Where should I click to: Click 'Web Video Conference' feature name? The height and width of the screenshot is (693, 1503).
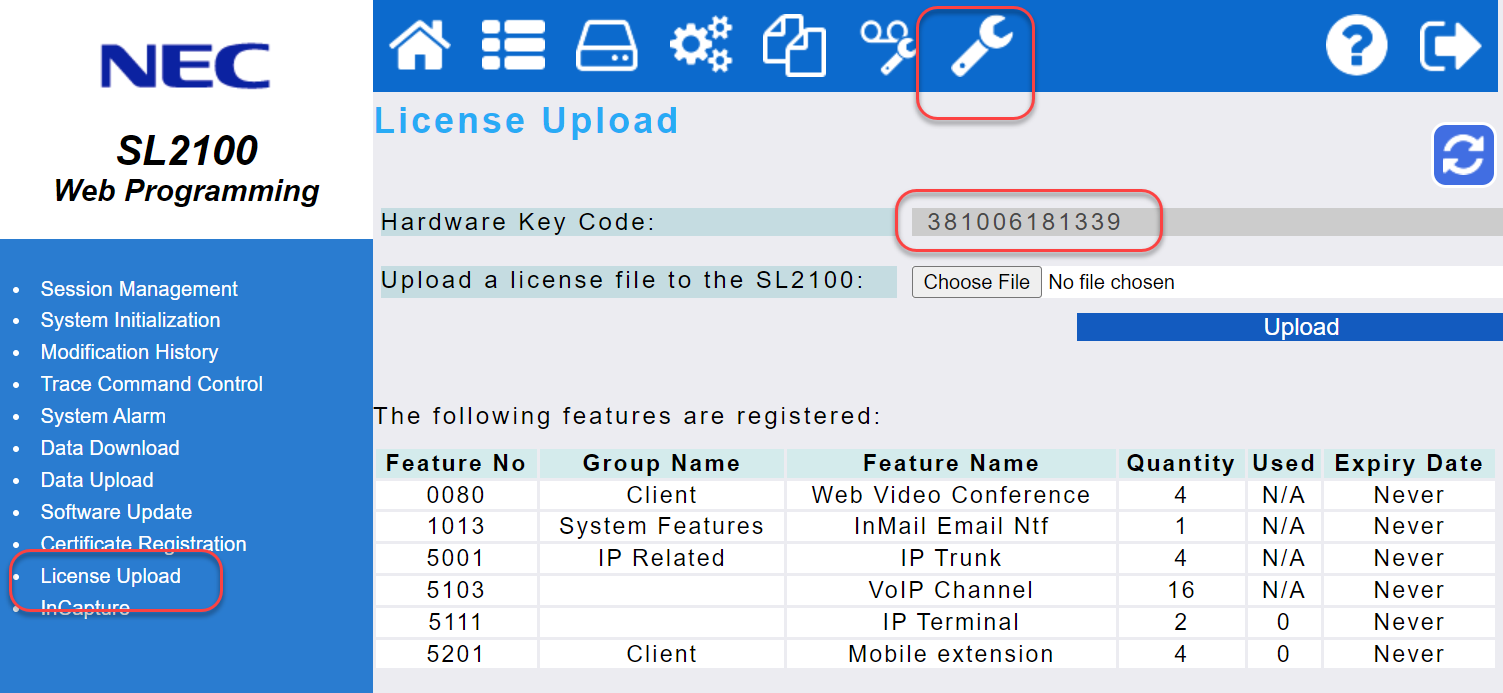click(951, 495)
